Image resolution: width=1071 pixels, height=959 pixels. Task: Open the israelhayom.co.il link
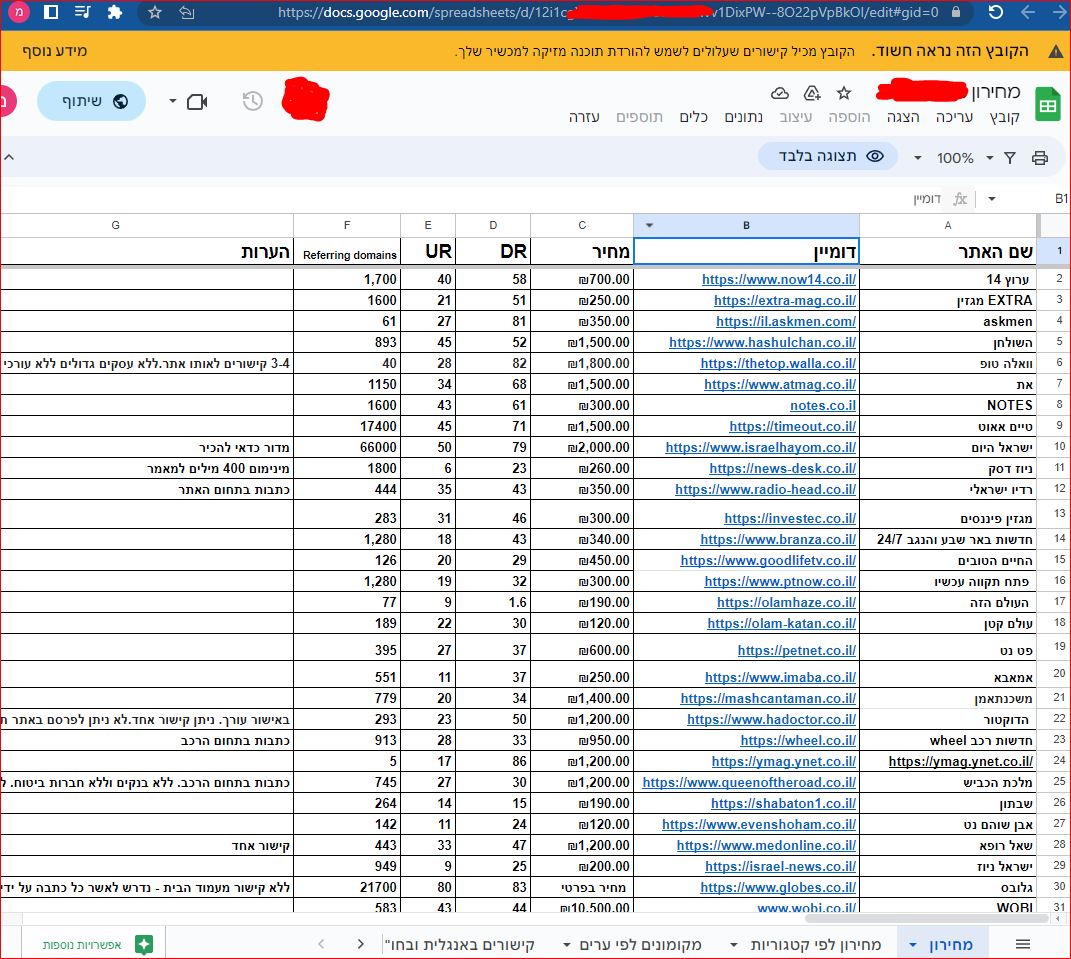[761, 447]
